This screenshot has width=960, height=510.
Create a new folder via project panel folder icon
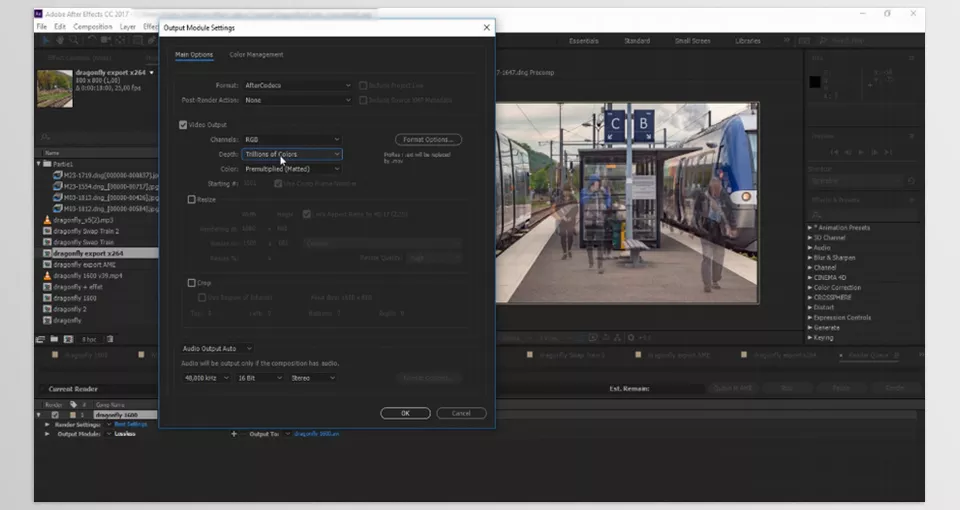click(x=54, y=339)
